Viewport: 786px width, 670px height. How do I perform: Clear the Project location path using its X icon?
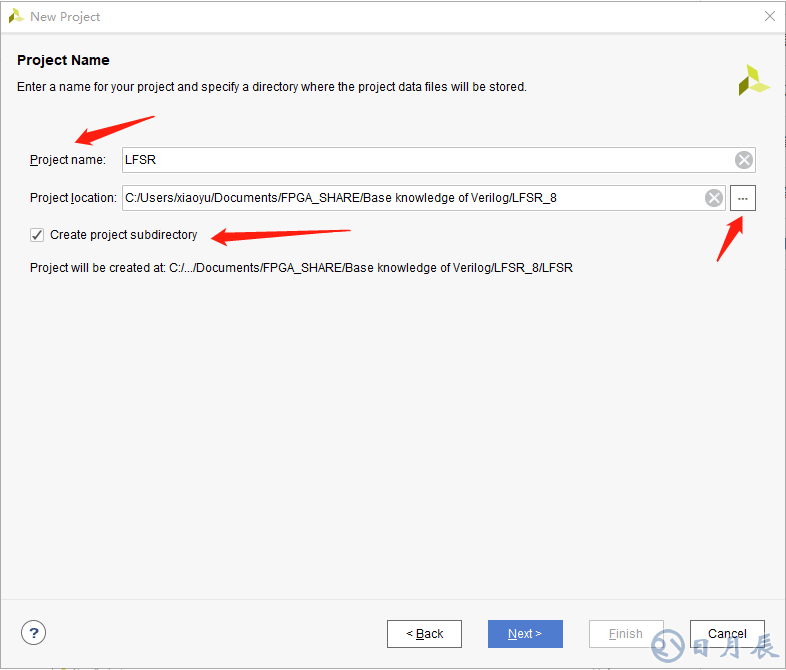click(x=713, y=198)
